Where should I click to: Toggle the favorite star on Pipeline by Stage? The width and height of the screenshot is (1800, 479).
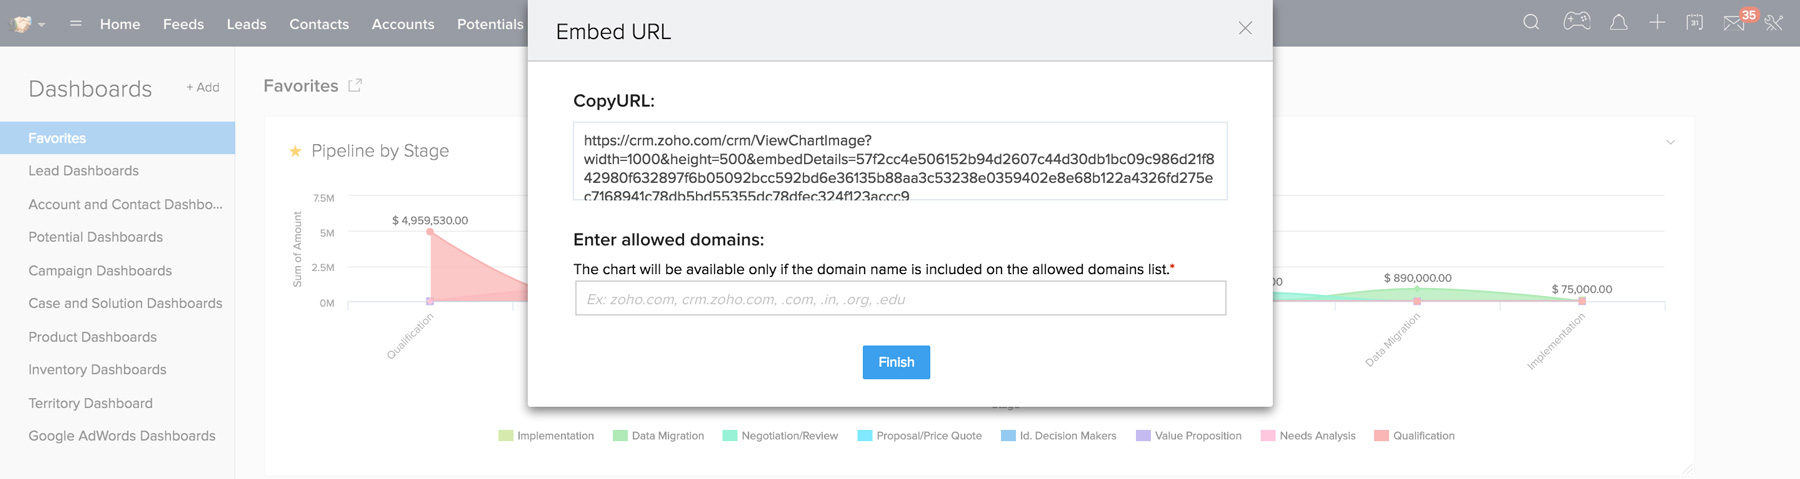pyautogui.click(x=295, y=151)
